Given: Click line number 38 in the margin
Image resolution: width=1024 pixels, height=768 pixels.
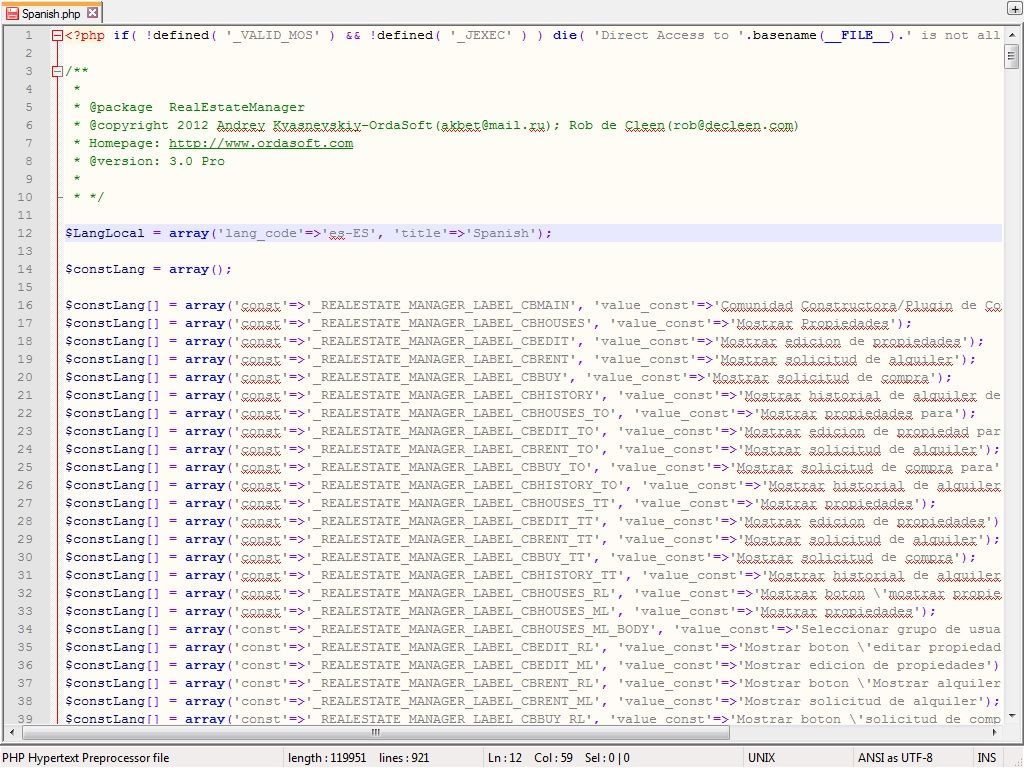Looking at the screenshot, I should point(25,701).
